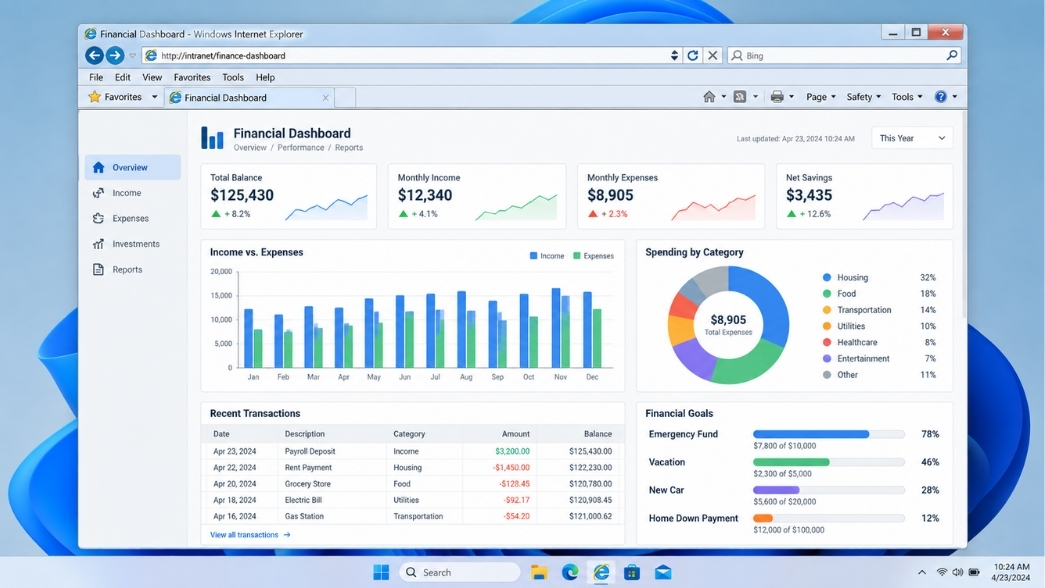Expand the This Year period dropdown

912,138
